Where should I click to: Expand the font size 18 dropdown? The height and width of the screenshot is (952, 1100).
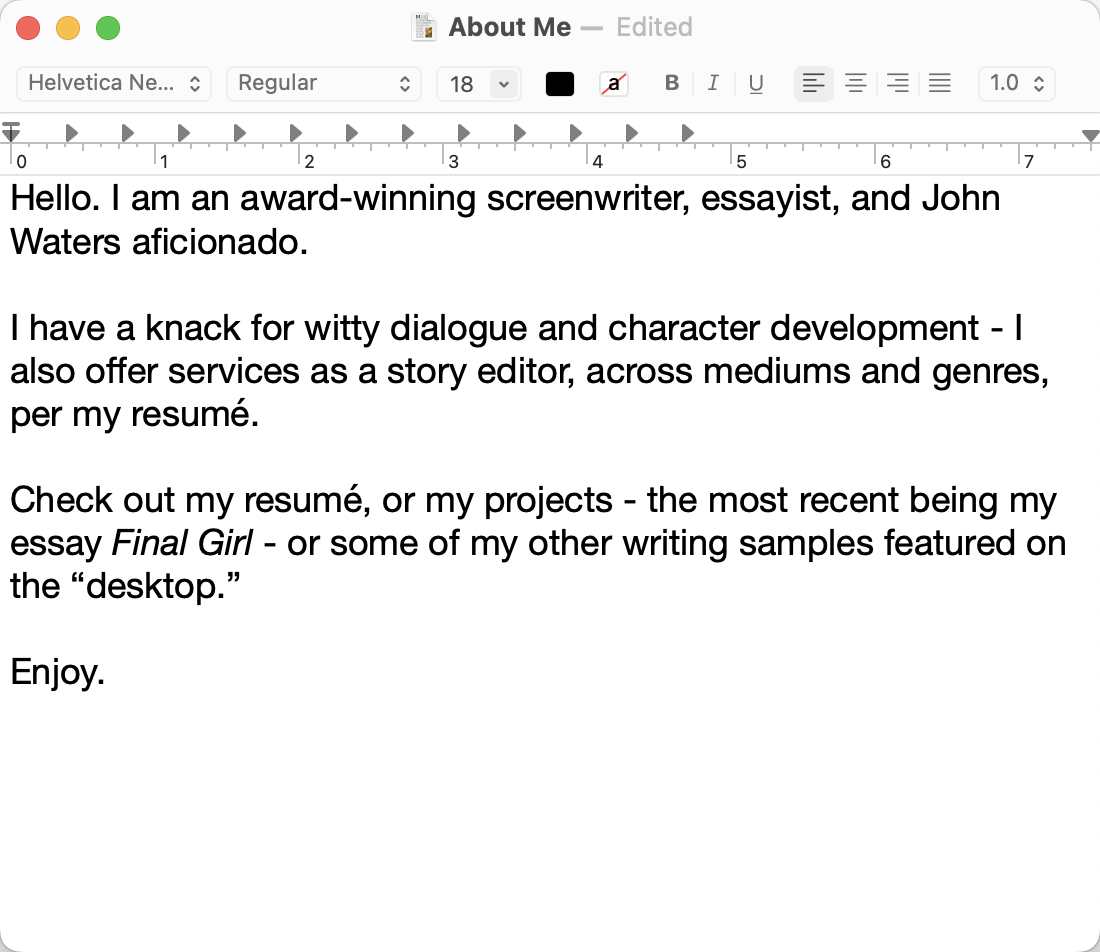click(x=504, y=84)
